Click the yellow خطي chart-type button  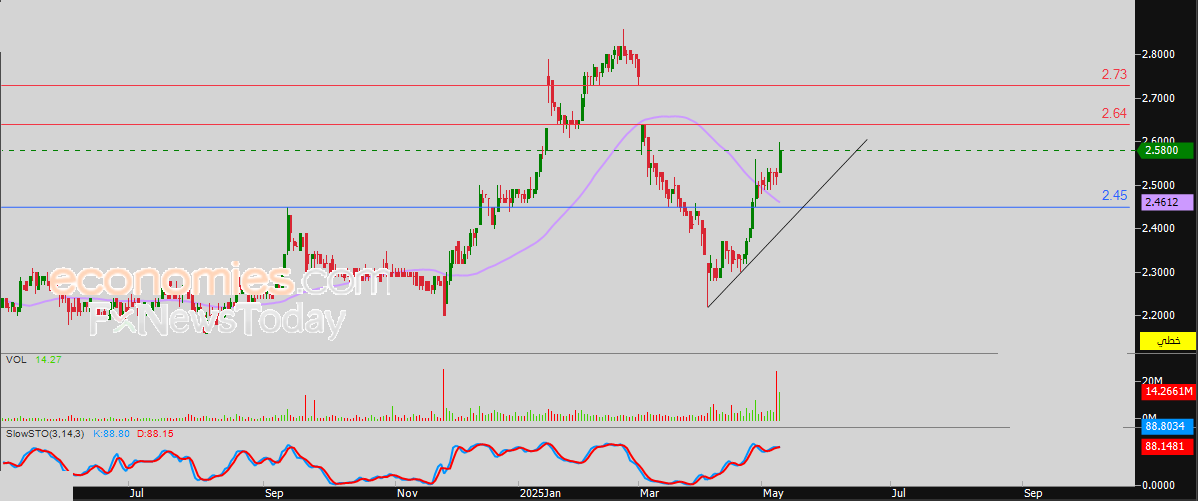(x=1167, y=341)
